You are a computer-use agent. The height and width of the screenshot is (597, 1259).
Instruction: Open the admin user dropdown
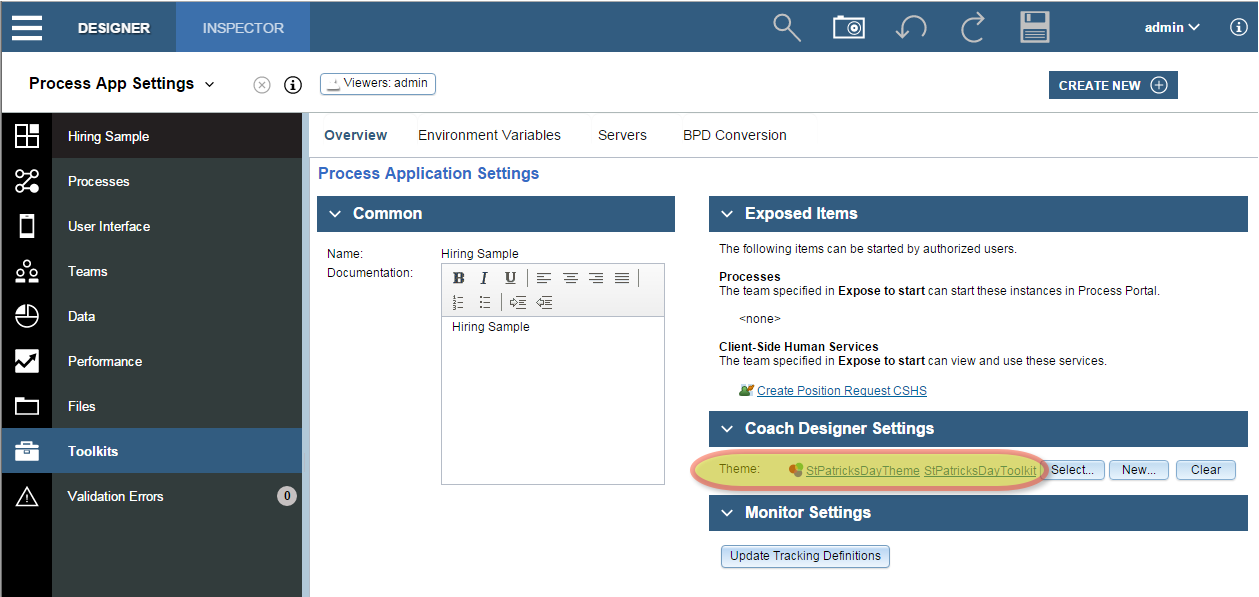click(1171, 27)
